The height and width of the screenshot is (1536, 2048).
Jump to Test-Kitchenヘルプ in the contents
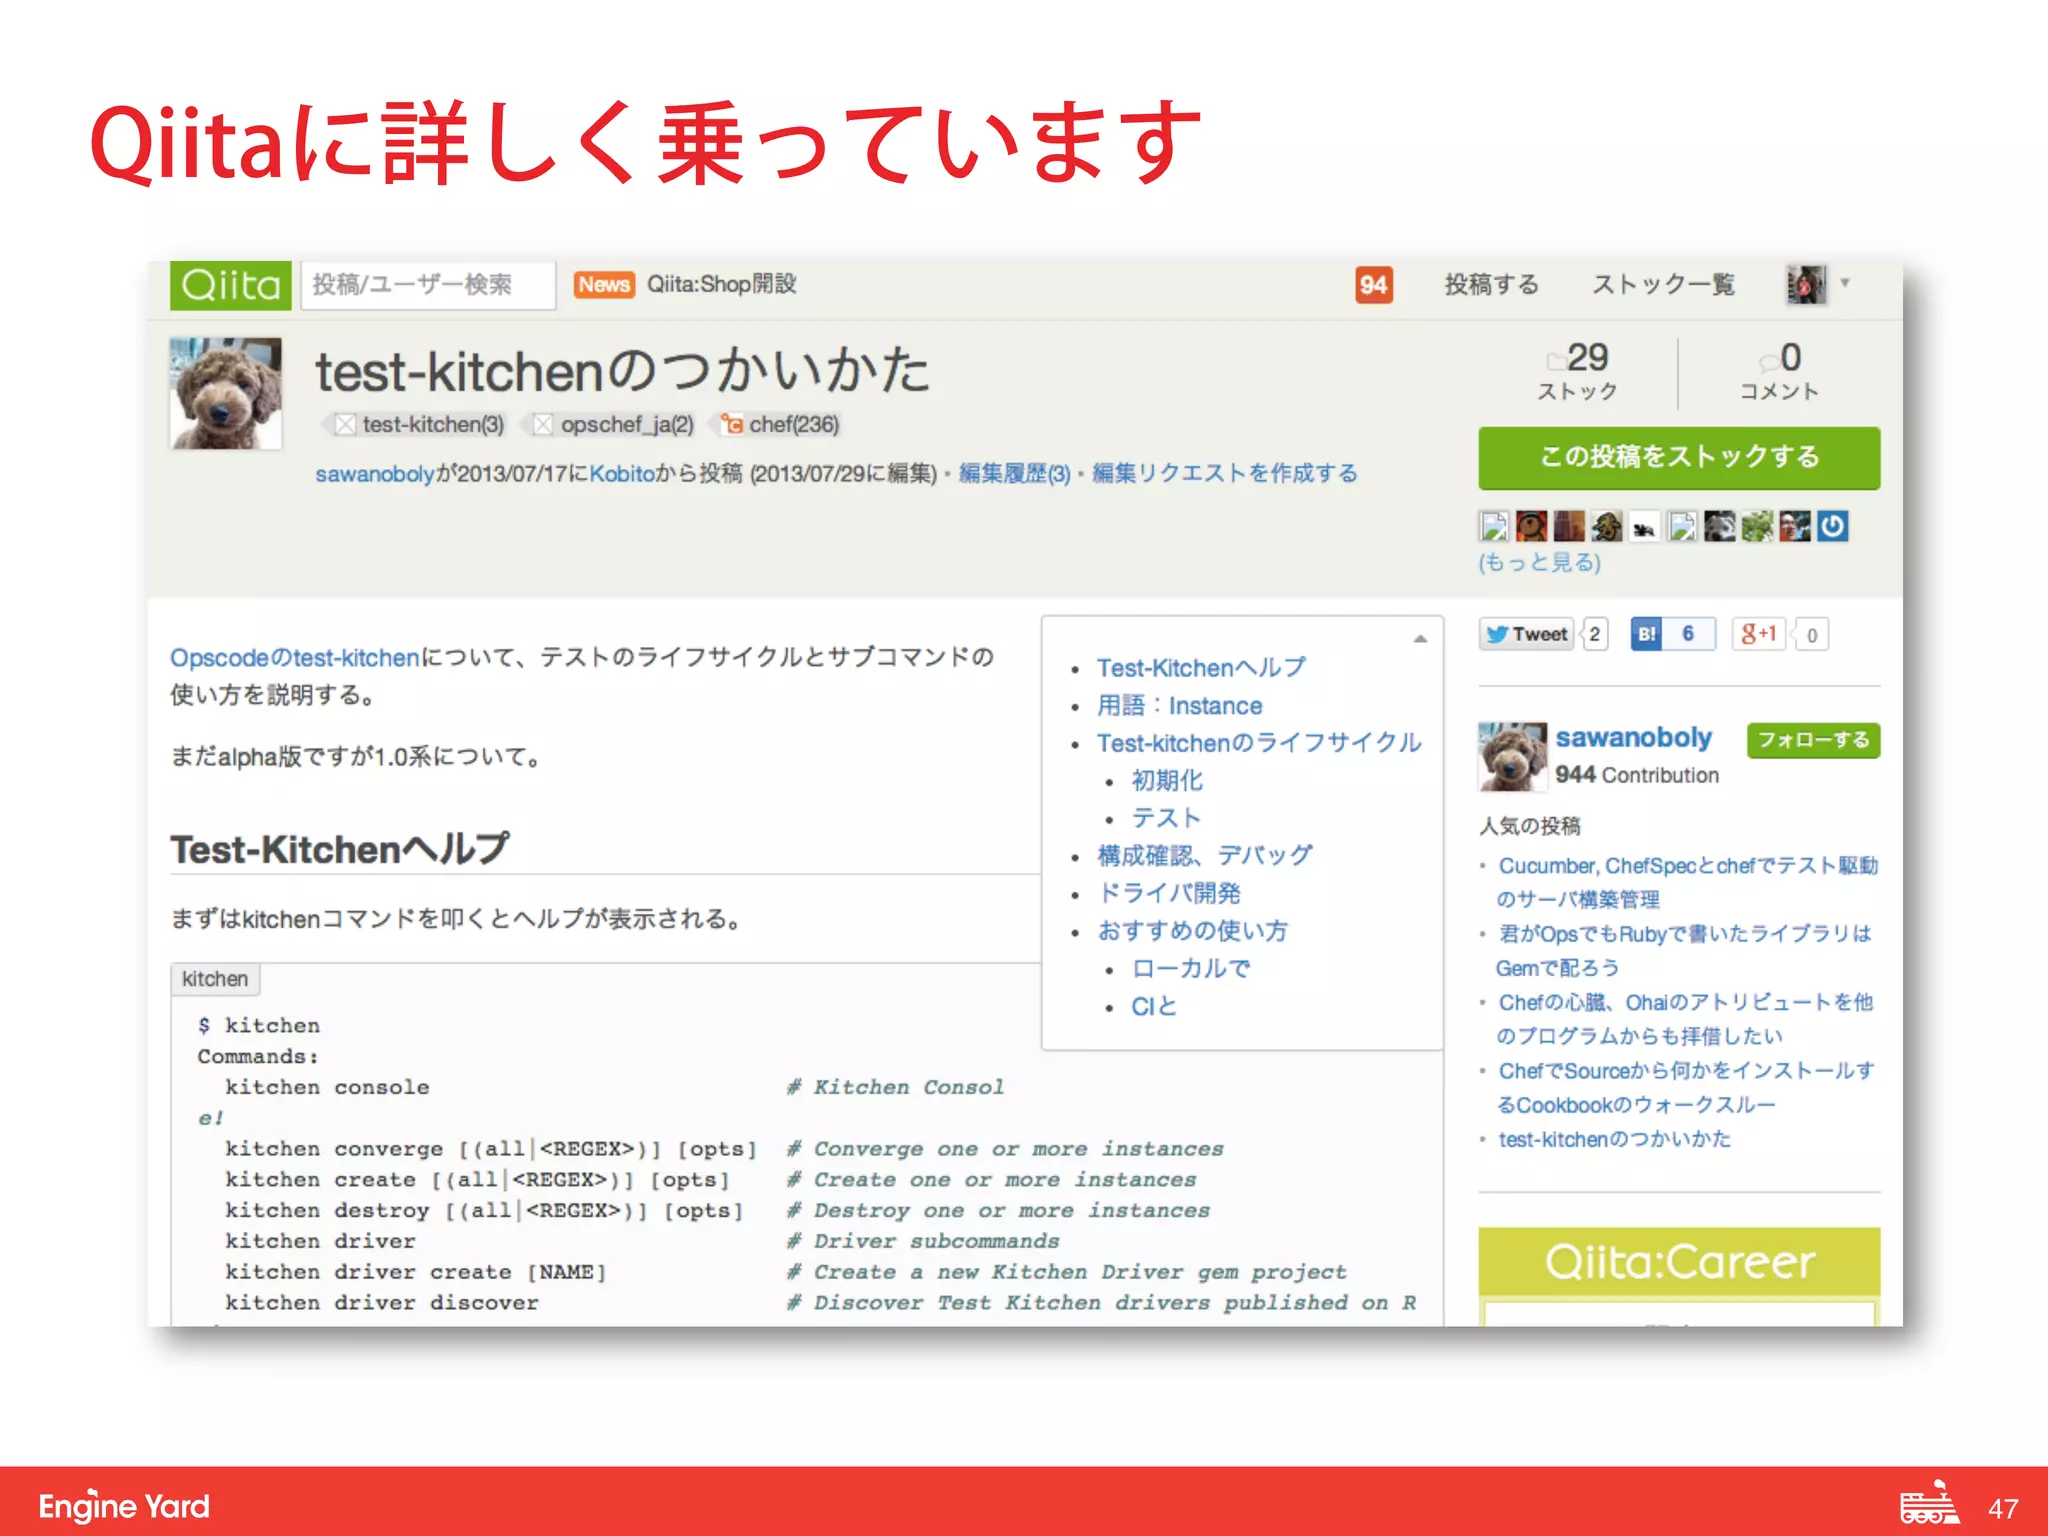(1201, 668)
